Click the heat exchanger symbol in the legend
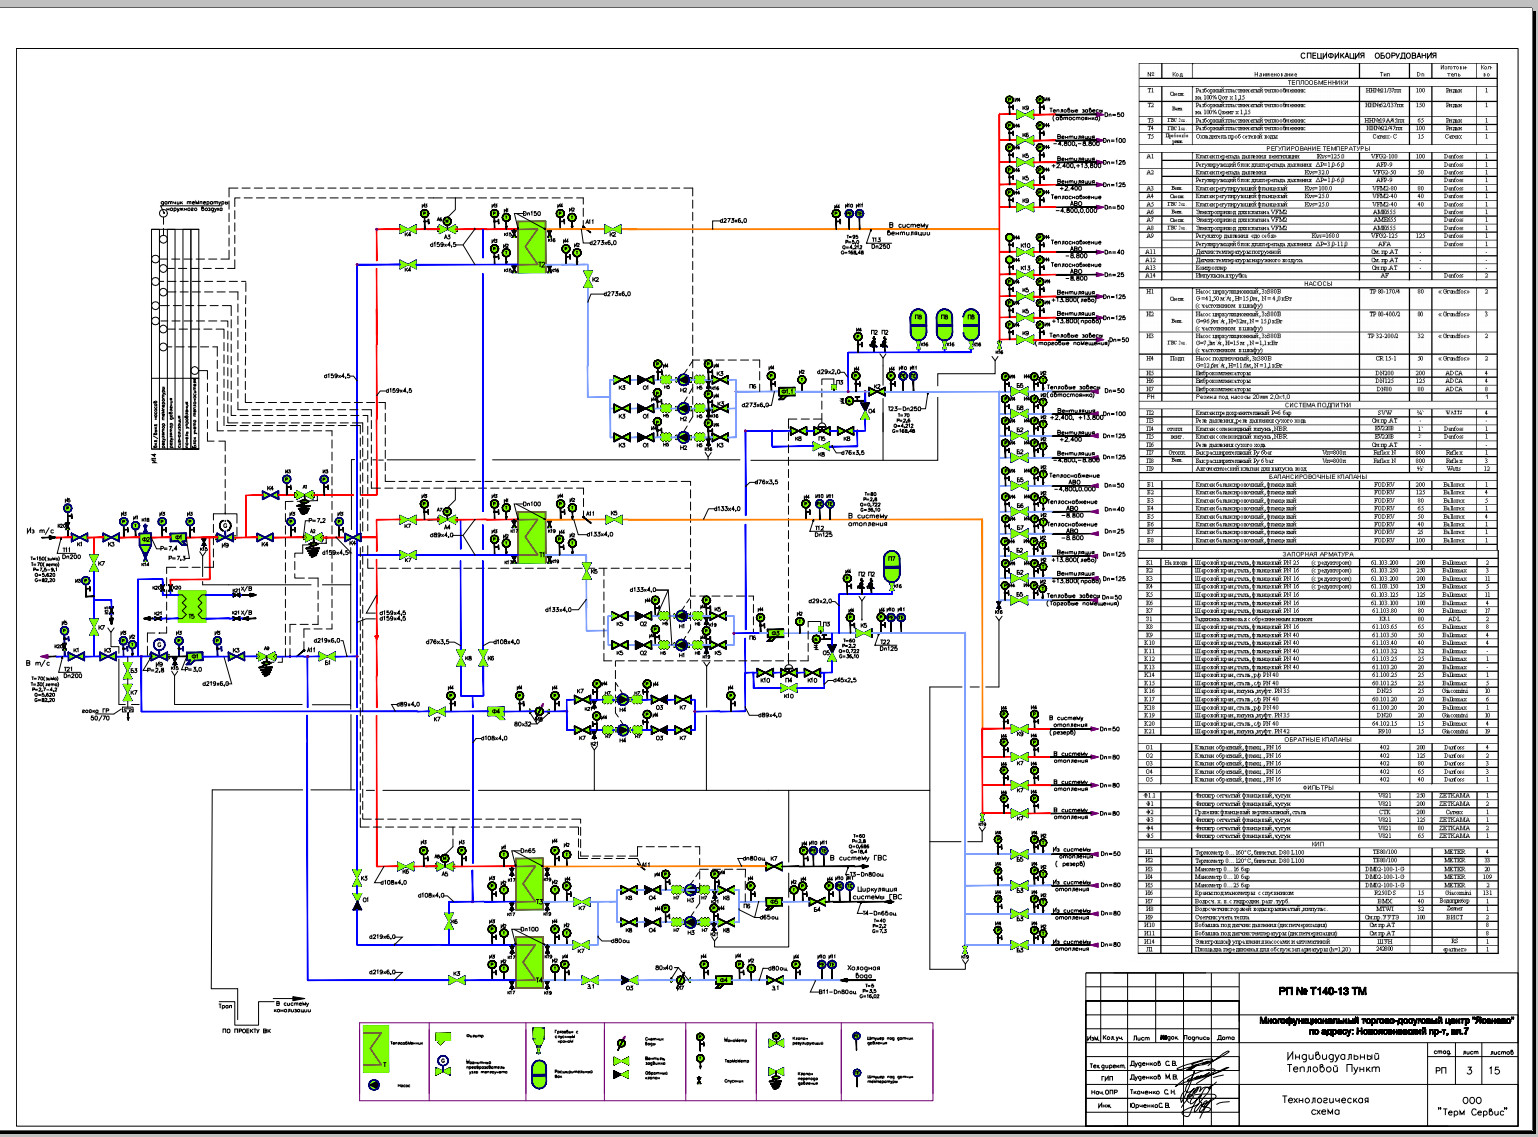The height and width of the screenshot is (1137, 1538). tap(375, 1048)
